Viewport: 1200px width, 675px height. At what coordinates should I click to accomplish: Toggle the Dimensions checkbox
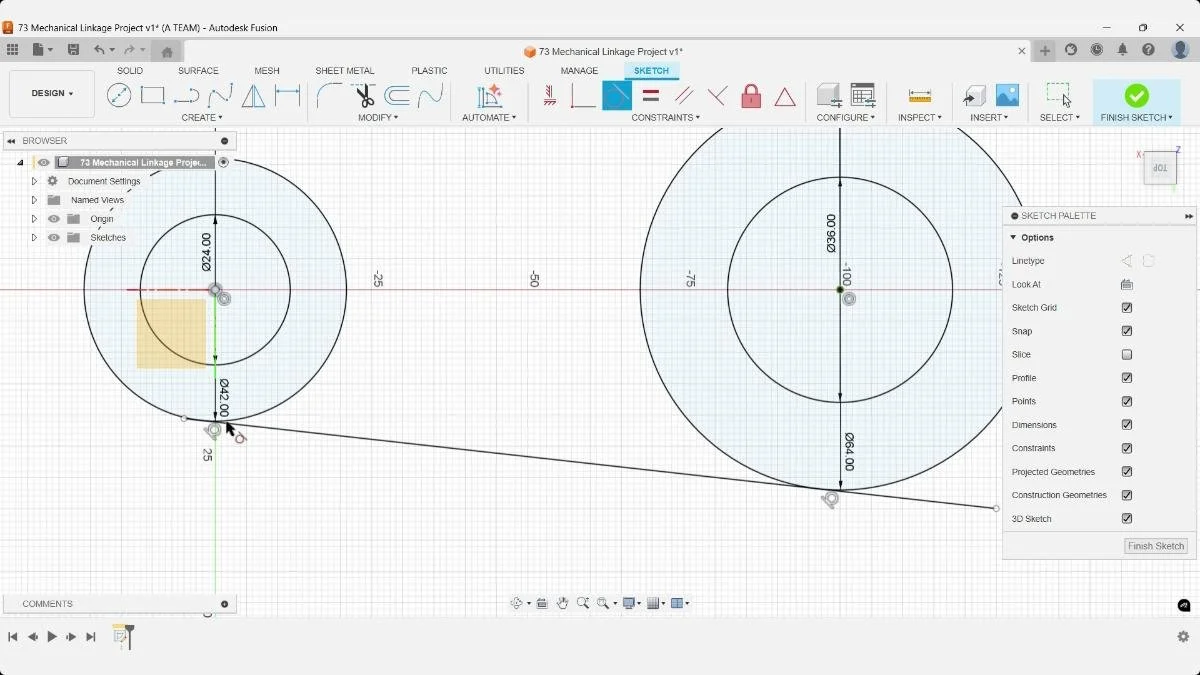pos(1127,425)
